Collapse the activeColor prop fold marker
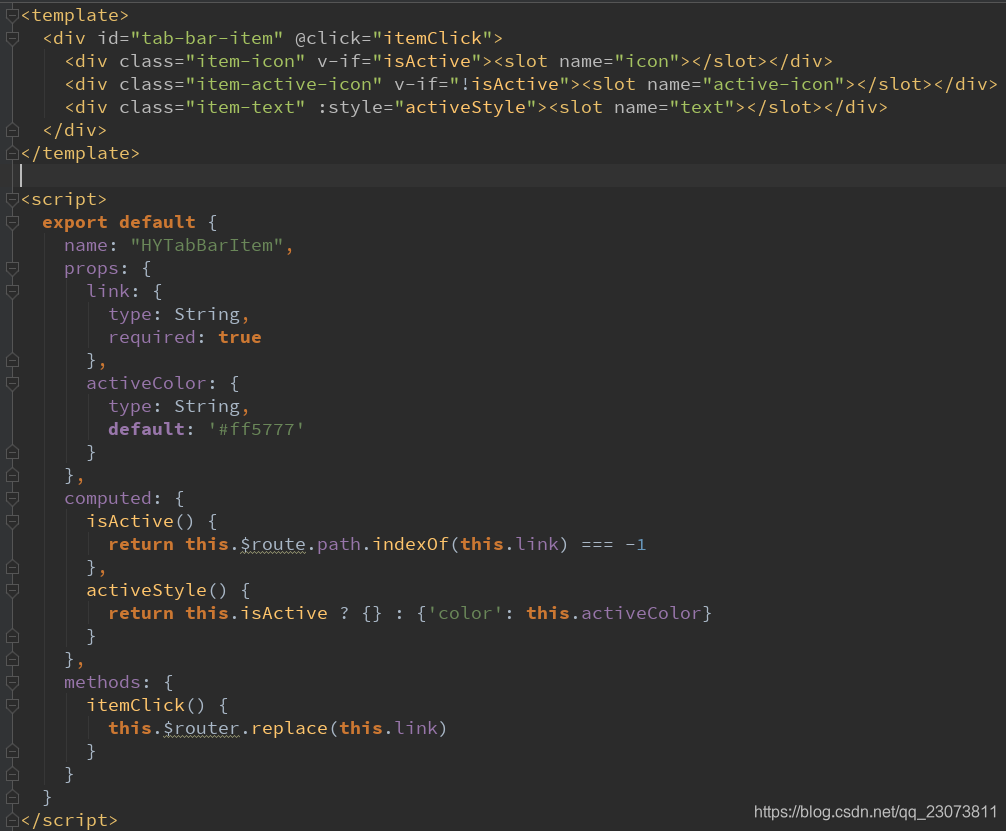 pos(12,384)
